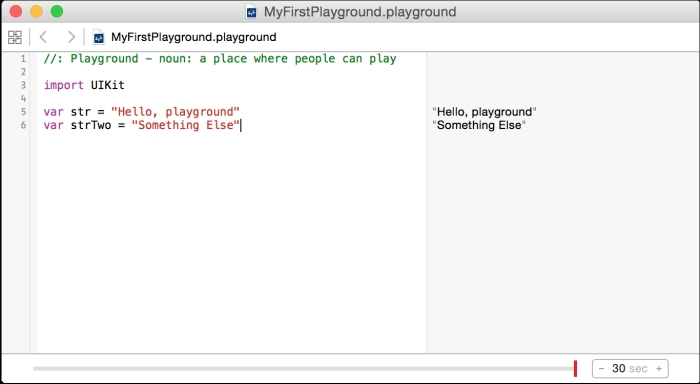Click the "Something Else" string in code

click(x=186, y=125)
